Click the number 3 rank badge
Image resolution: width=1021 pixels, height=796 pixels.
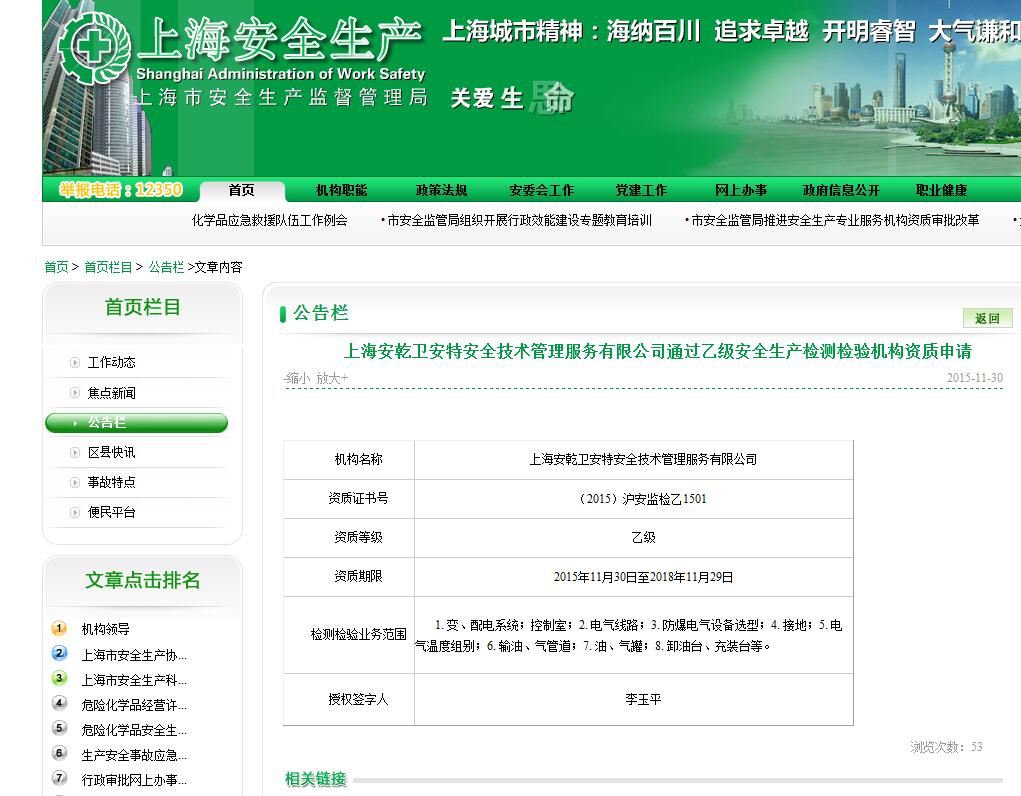pos(59,679)
